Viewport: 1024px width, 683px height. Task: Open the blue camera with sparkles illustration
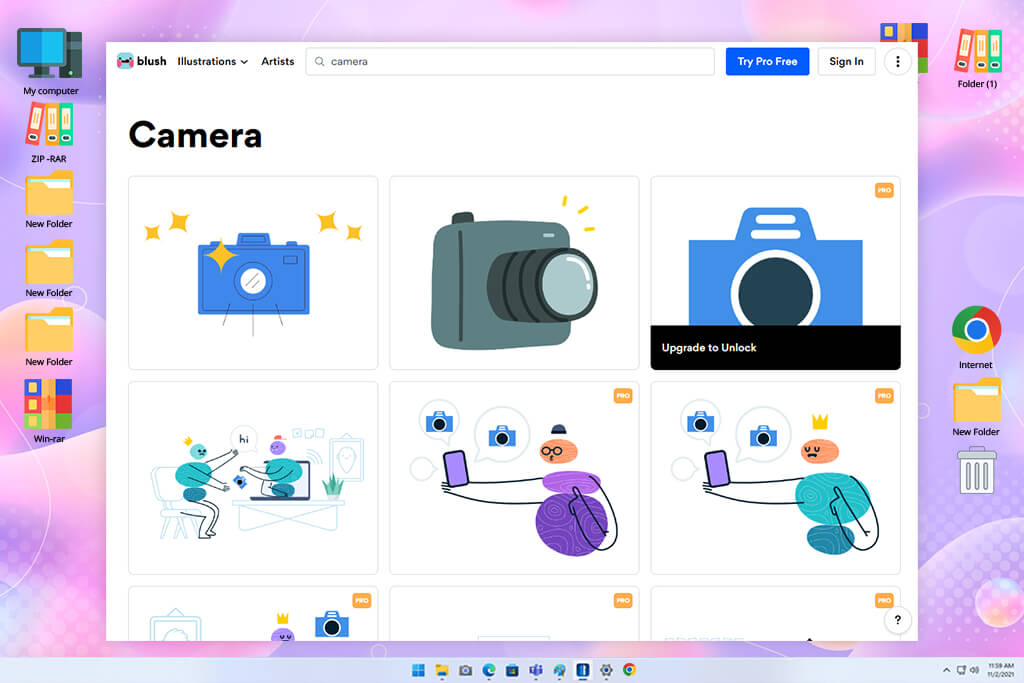(253, 272)
